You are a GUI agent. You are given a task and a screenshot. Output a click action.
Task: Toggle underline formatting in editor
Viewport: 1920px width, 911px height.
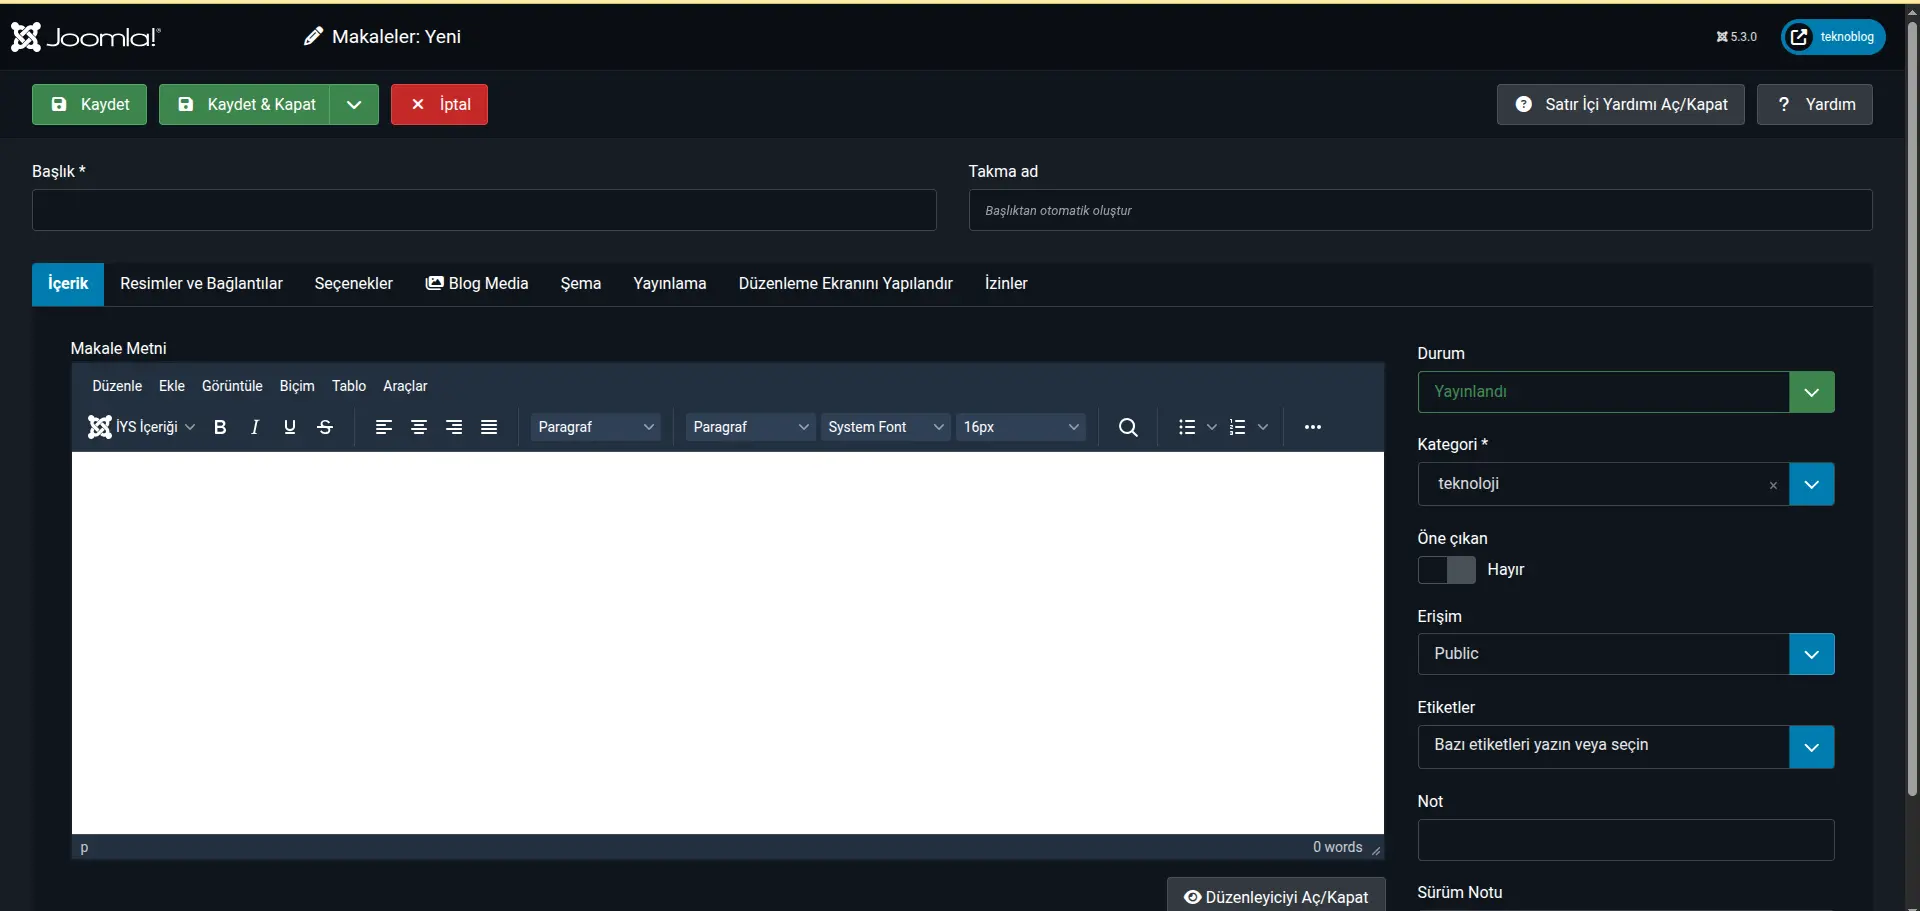tap(290, 427)
